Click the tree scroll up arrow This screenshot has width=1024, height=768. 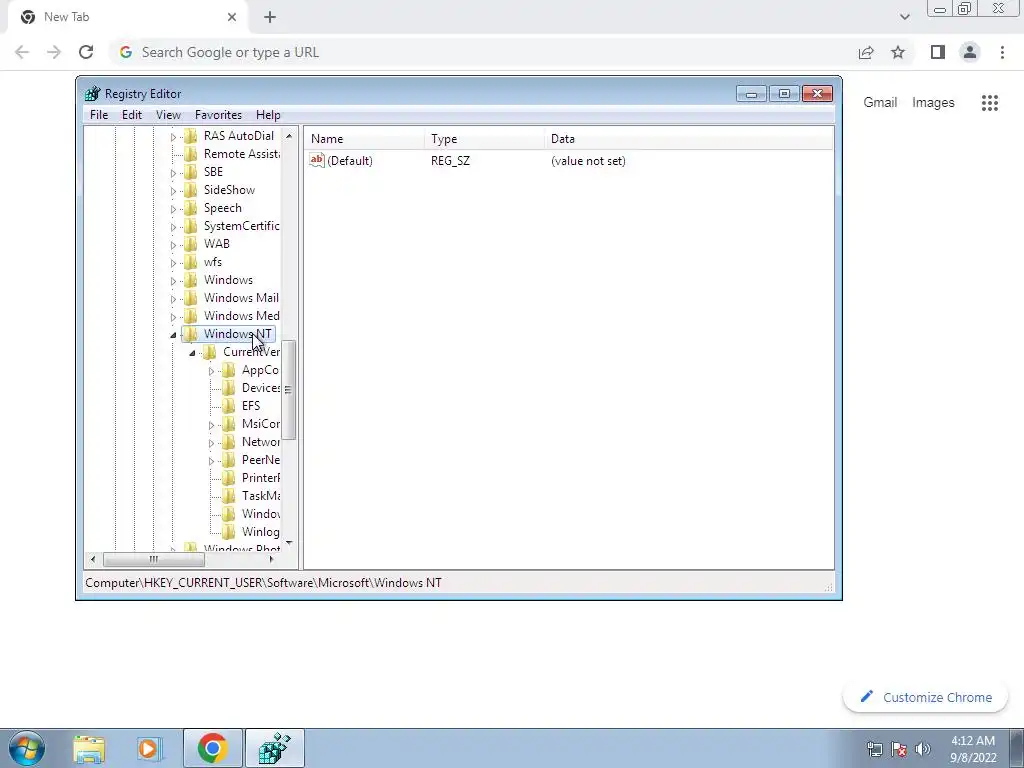289,136
